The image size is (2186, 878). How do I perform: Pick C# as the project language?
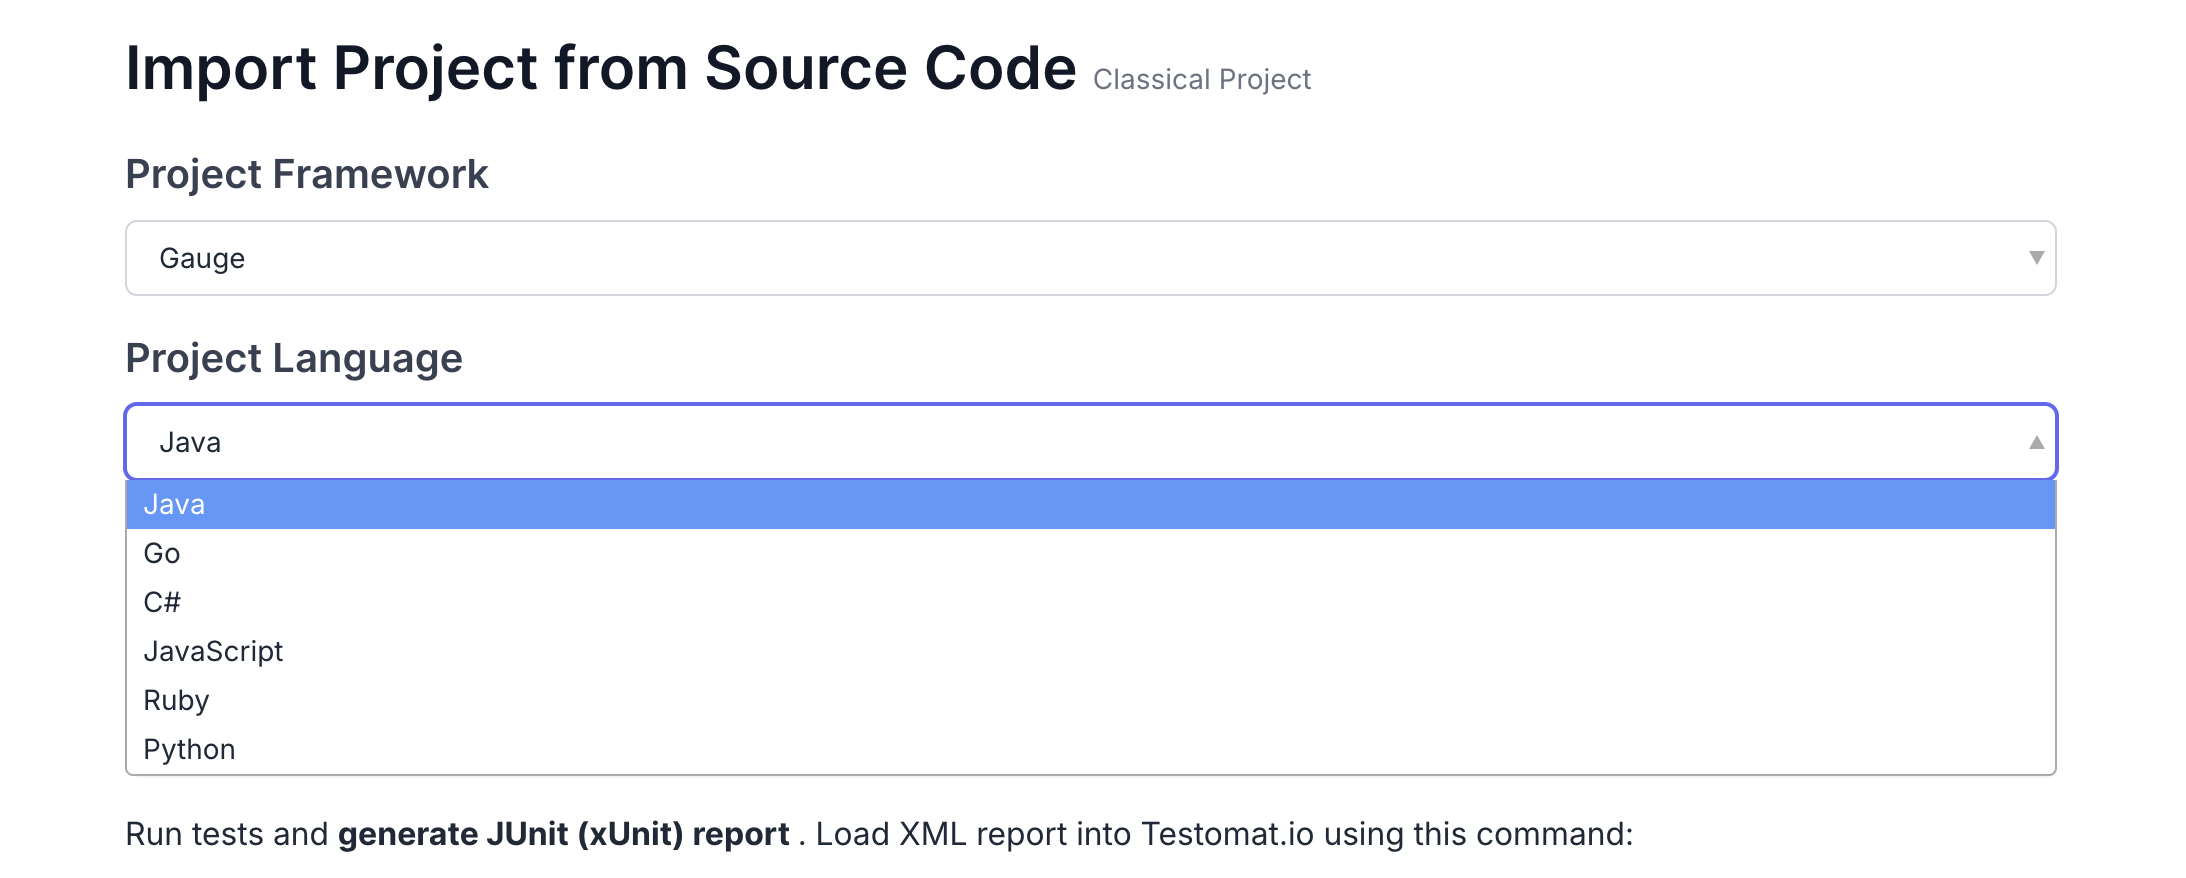(1090, 603)
